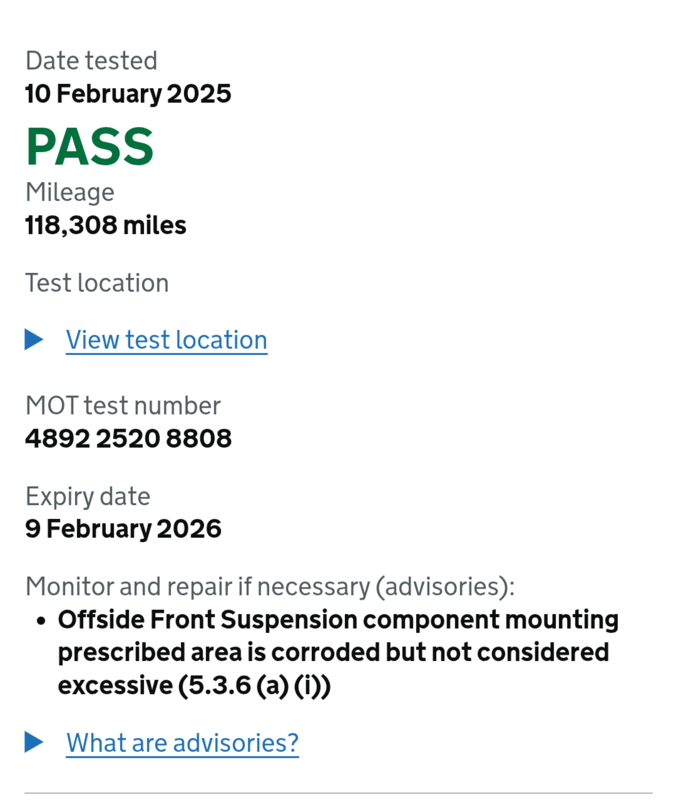Screen dimensions: 676x800
Task: Click the MOT test number label
Action: pyautogui.click(x=122, y=406)
